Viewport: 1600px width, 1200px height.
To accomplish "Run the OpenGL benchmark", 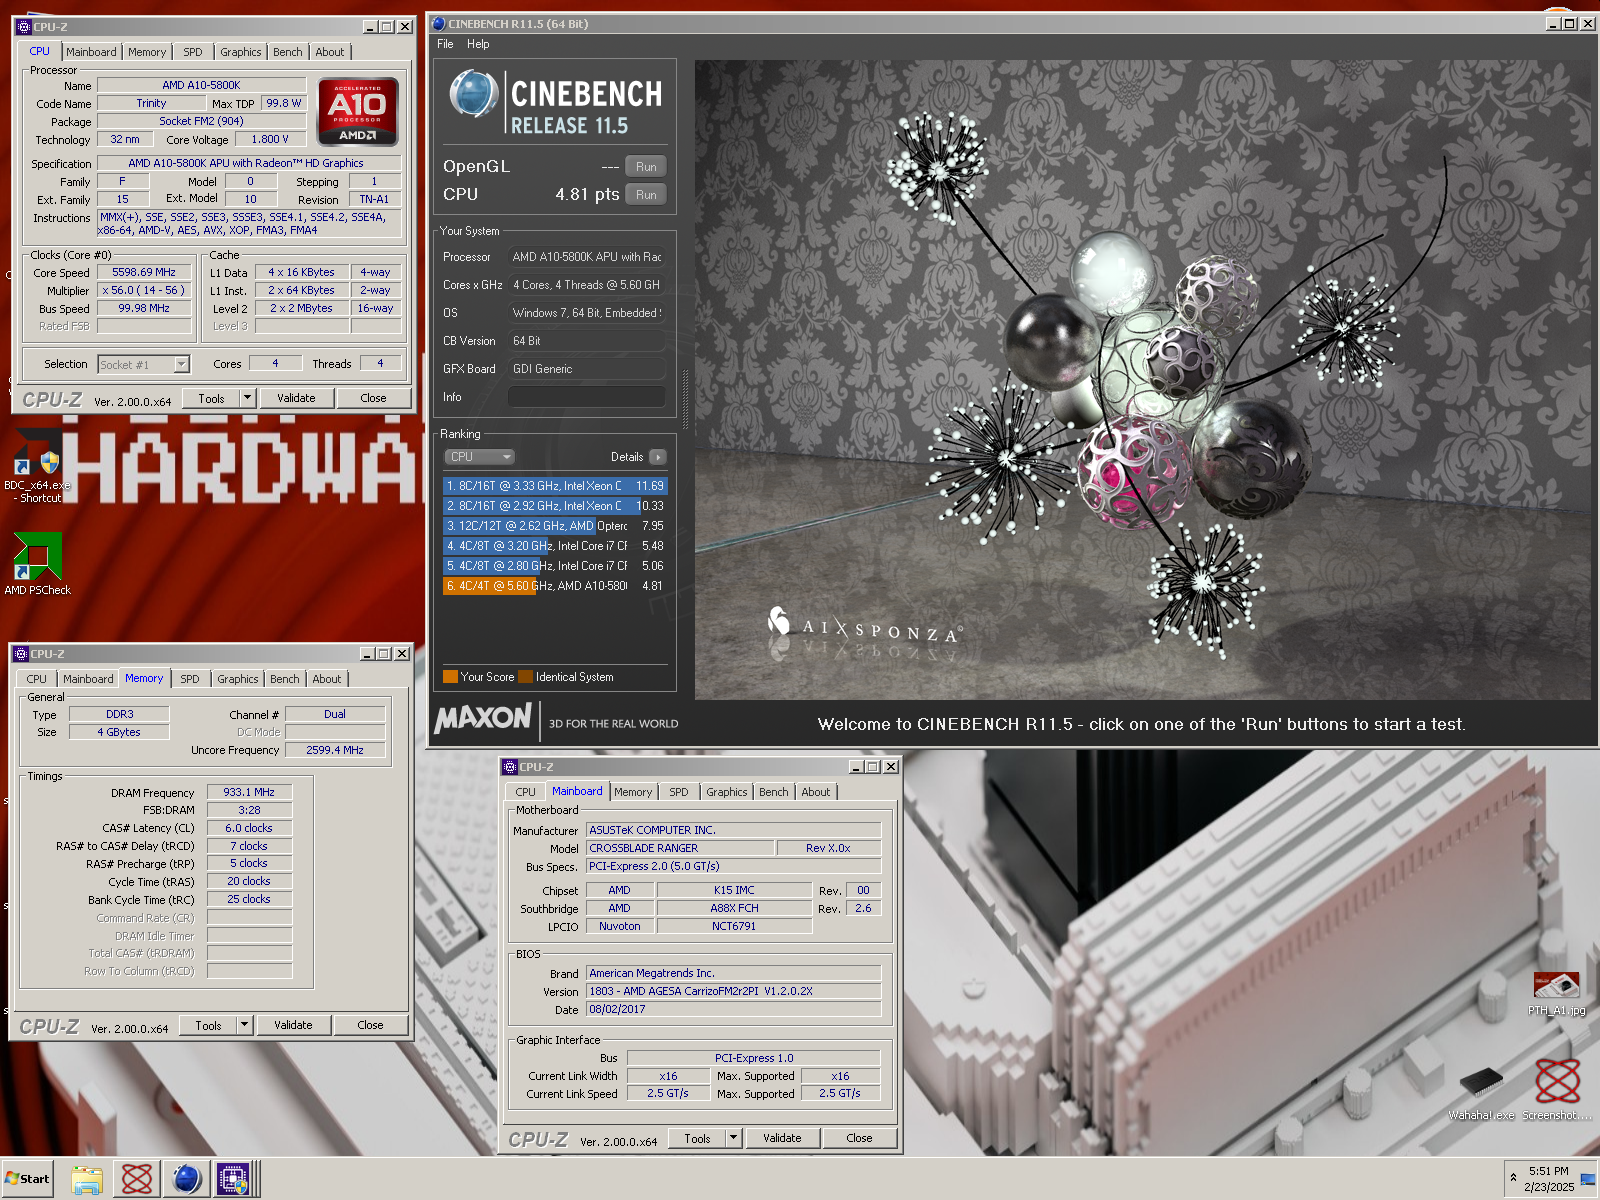I will pos(646,167).
